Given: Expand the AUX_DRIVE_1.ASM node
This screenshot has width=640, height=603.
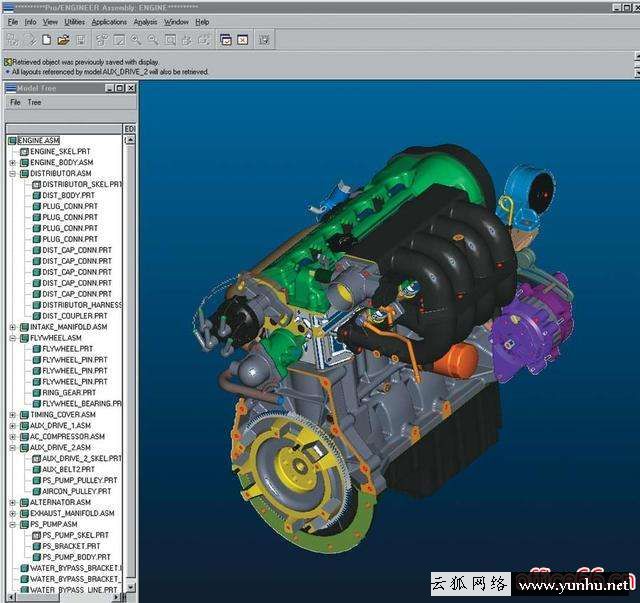Looking at the screenshot, I should tap(13, 425).
